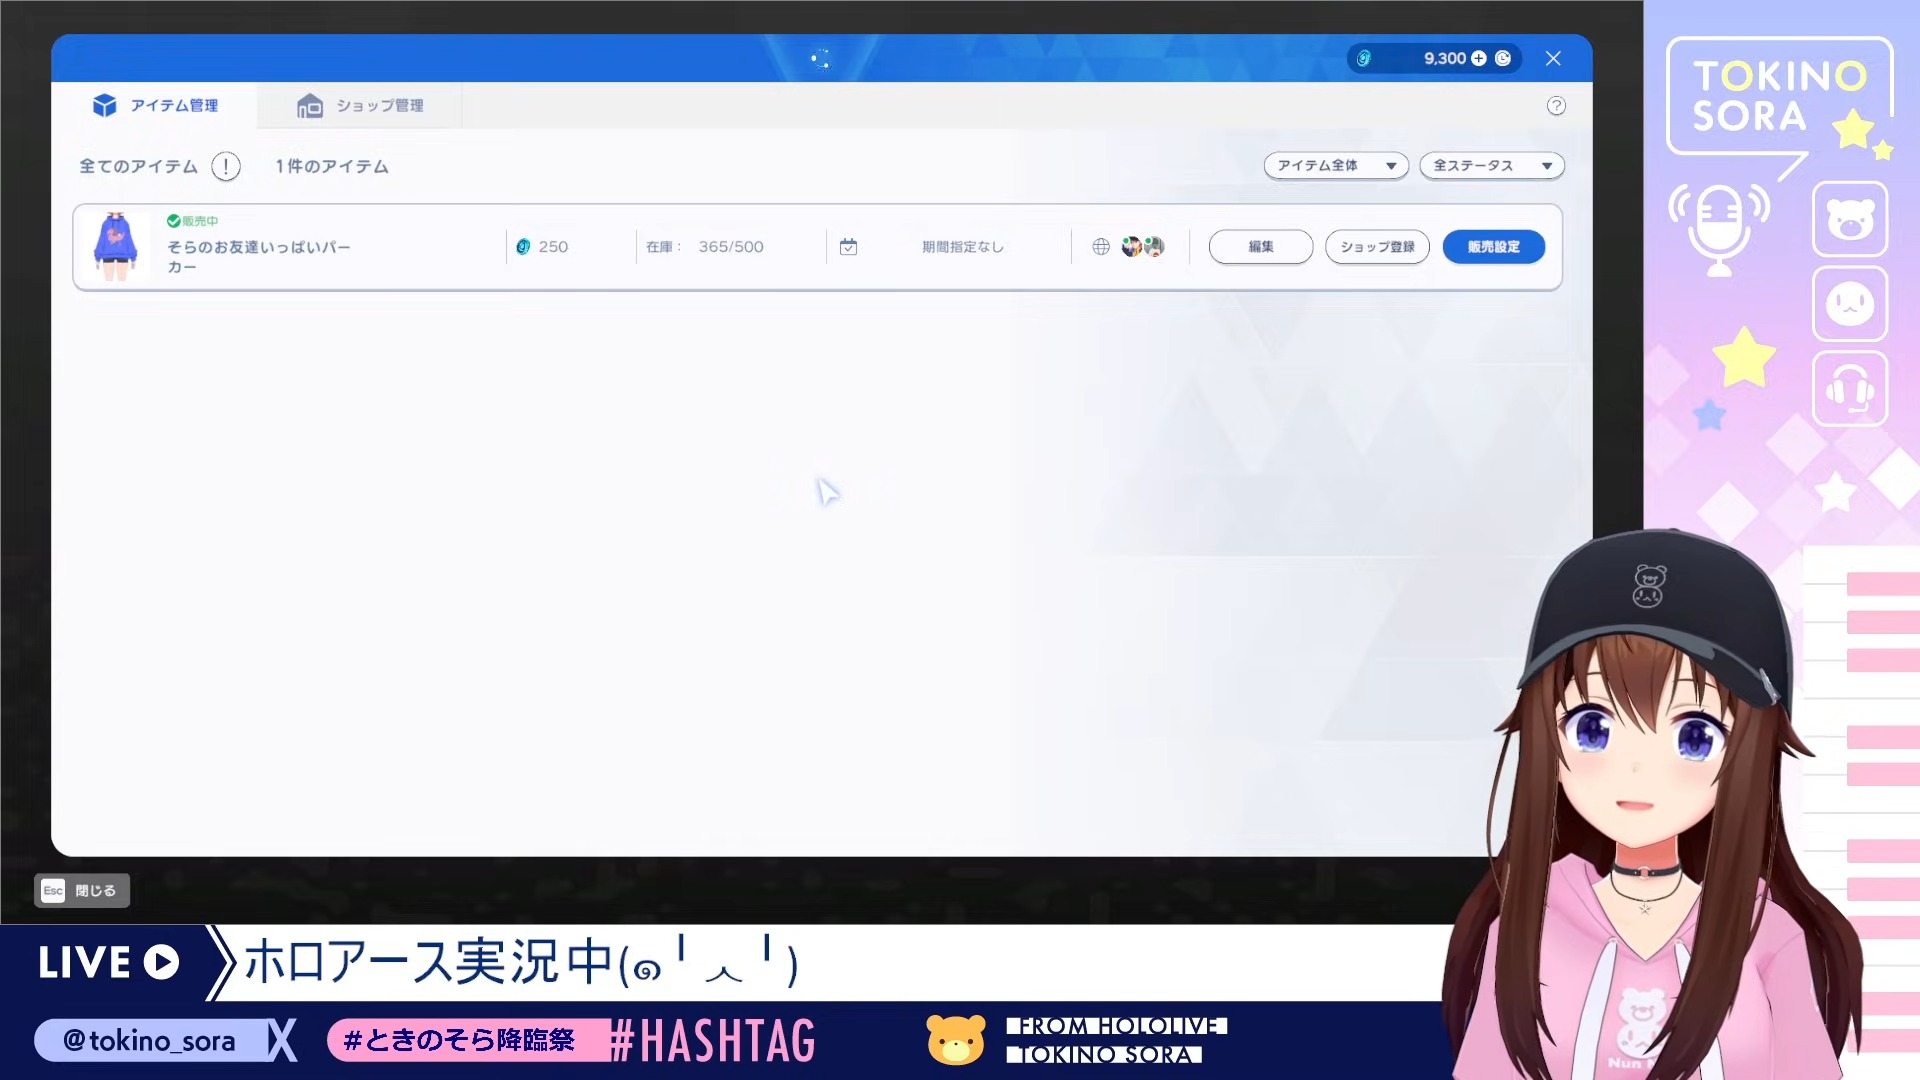Switch to the ショップ管理 tab
The image size is (1920, 1080).
coord(360,105)
